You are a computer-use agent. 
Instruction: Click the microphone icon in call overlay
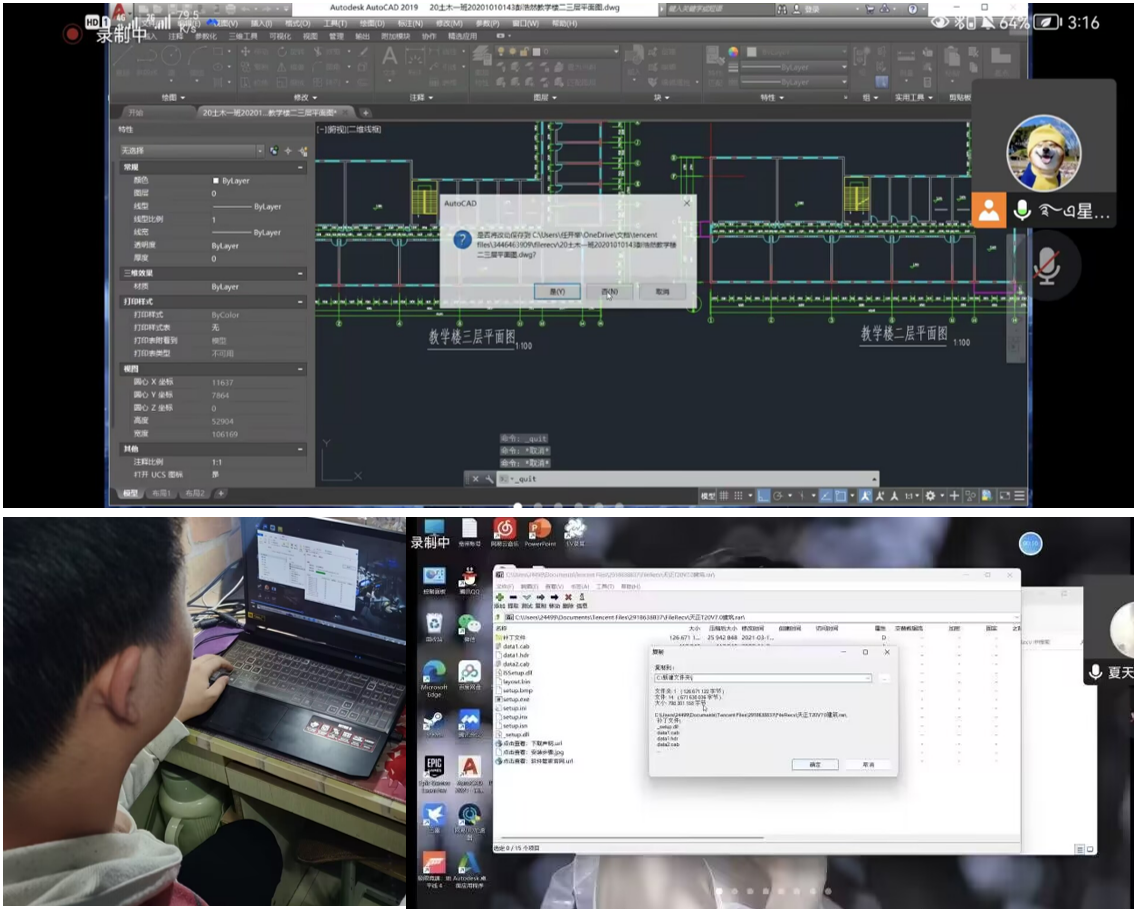coord(1022,210)
